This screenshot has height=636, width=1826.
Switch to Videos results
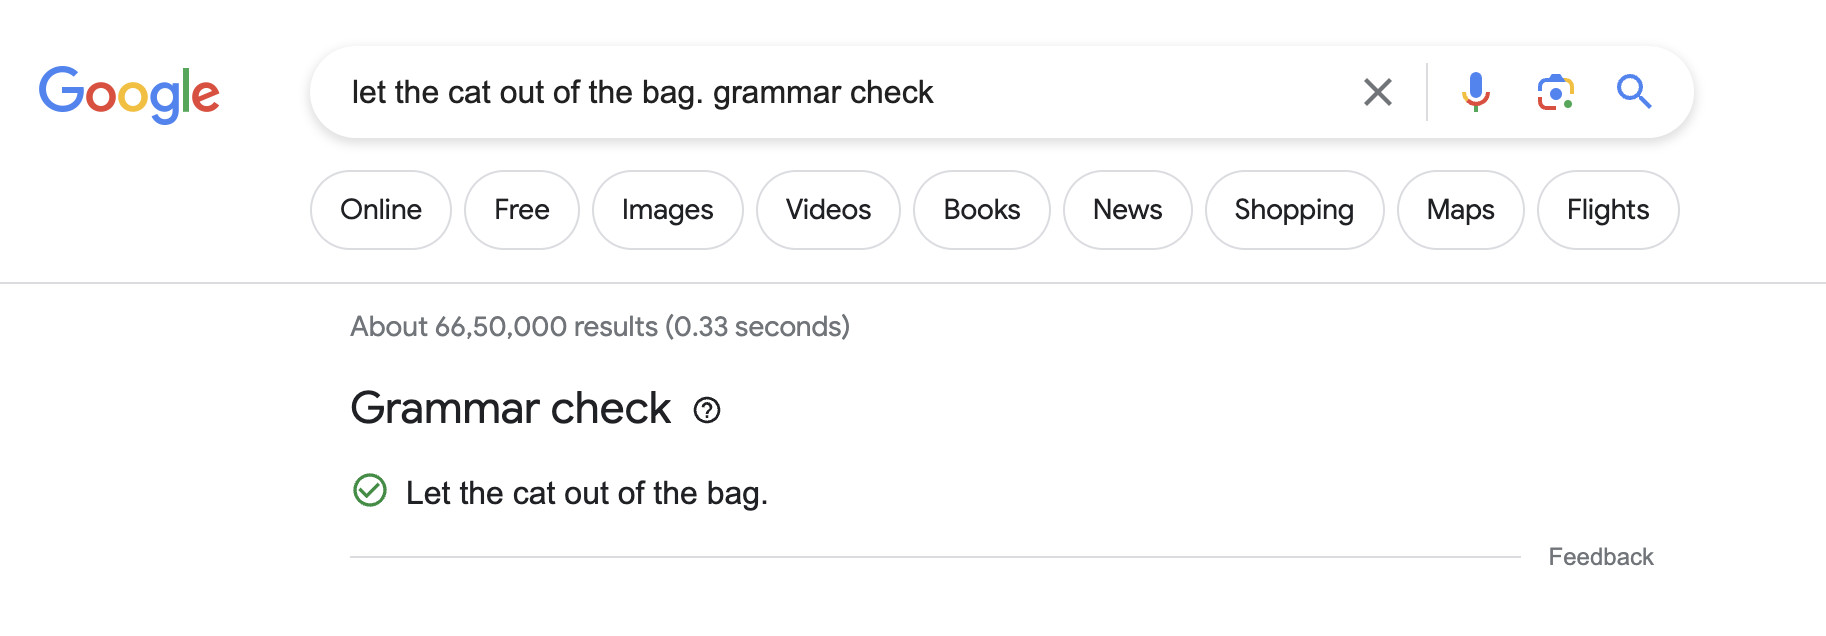pos(828,210)
